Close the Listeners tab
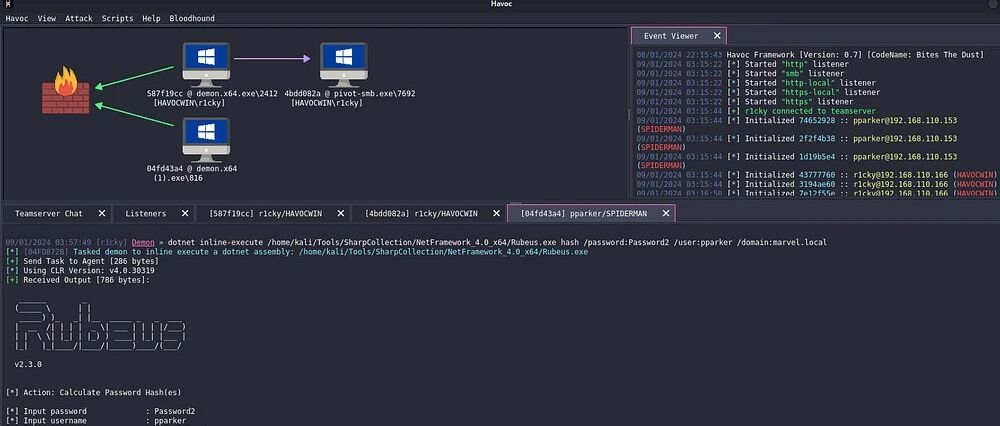The image size is (1000, 426). (184, 214)
